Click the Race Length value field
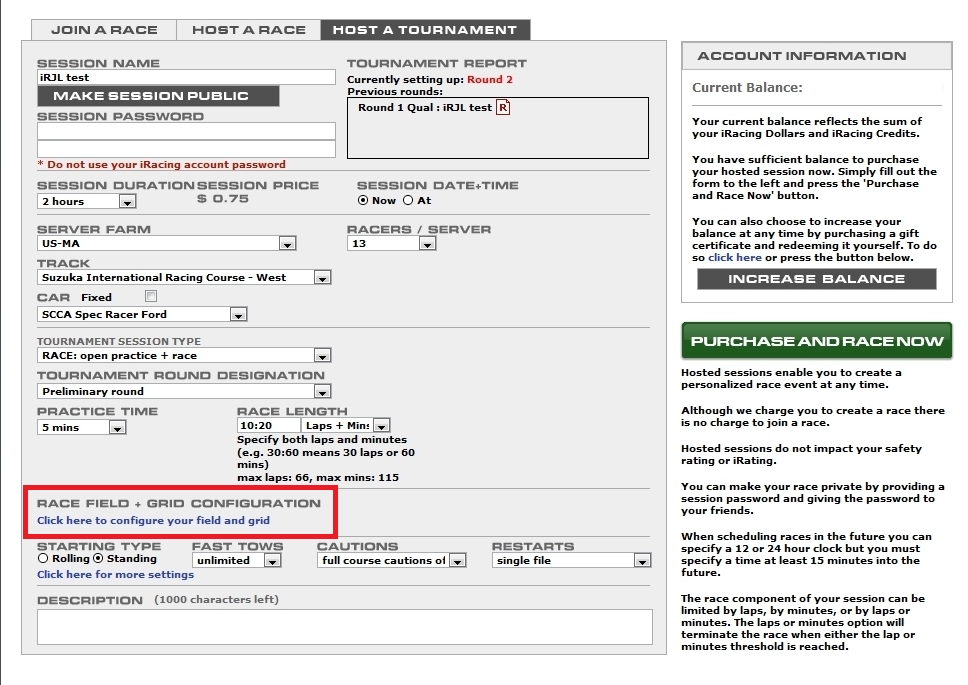968x685 pixels. click(269, 425)
